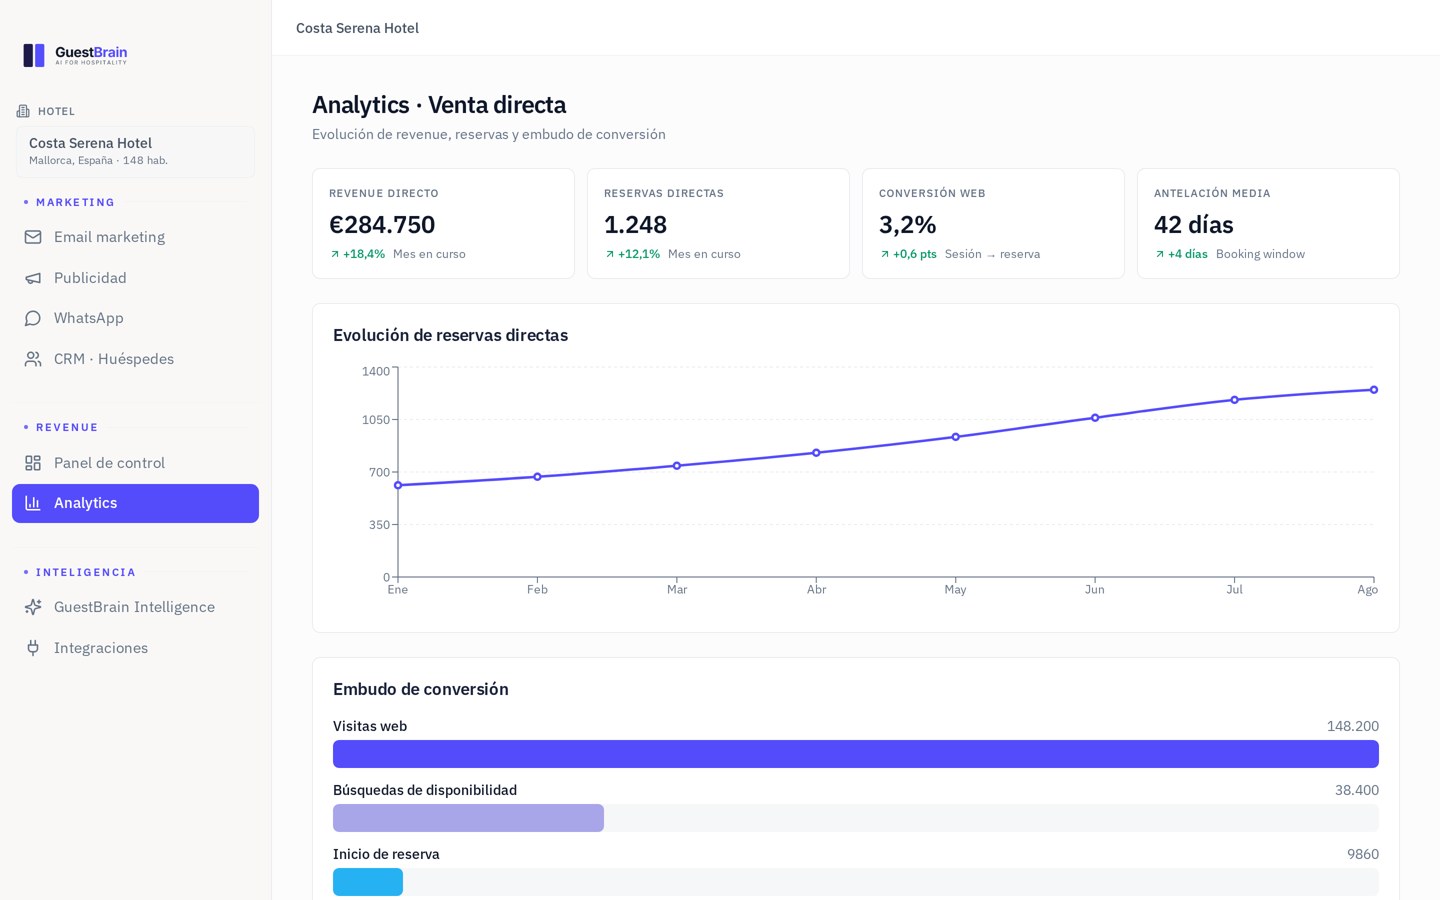Navigate to CRM · Huéspedes
Image resolution: width=1440 pixels, height=900 pixels.
pos(135,359)
